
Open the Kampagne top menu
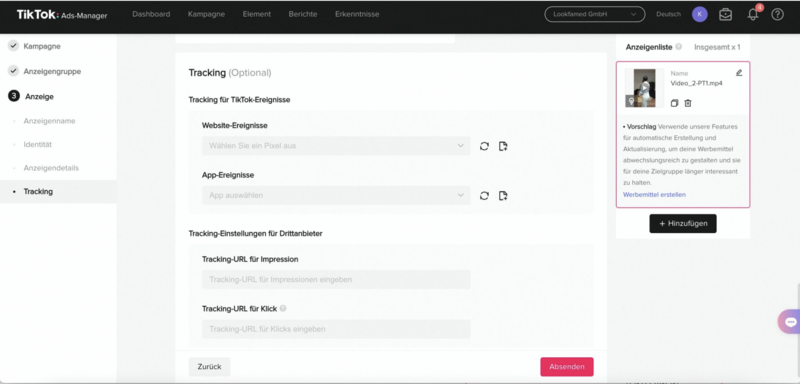206,14
